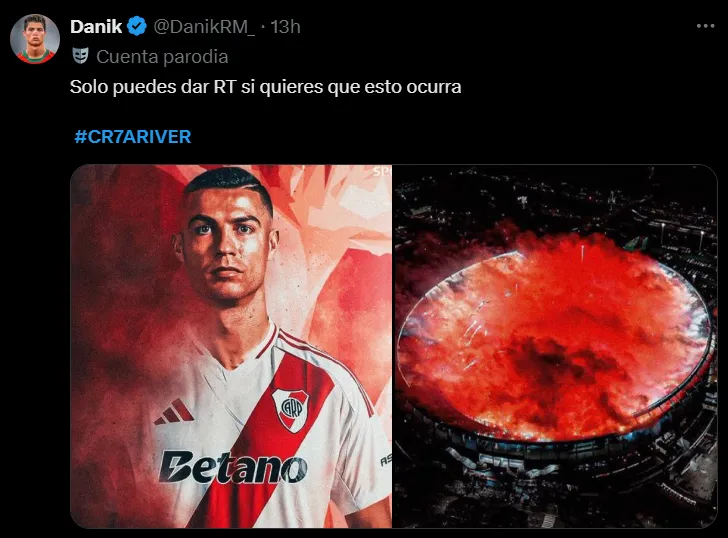The height and width of the screenshot is (538, 728).
Task: Visit the @DanikRM_ handle
Action: coord(204,27)
